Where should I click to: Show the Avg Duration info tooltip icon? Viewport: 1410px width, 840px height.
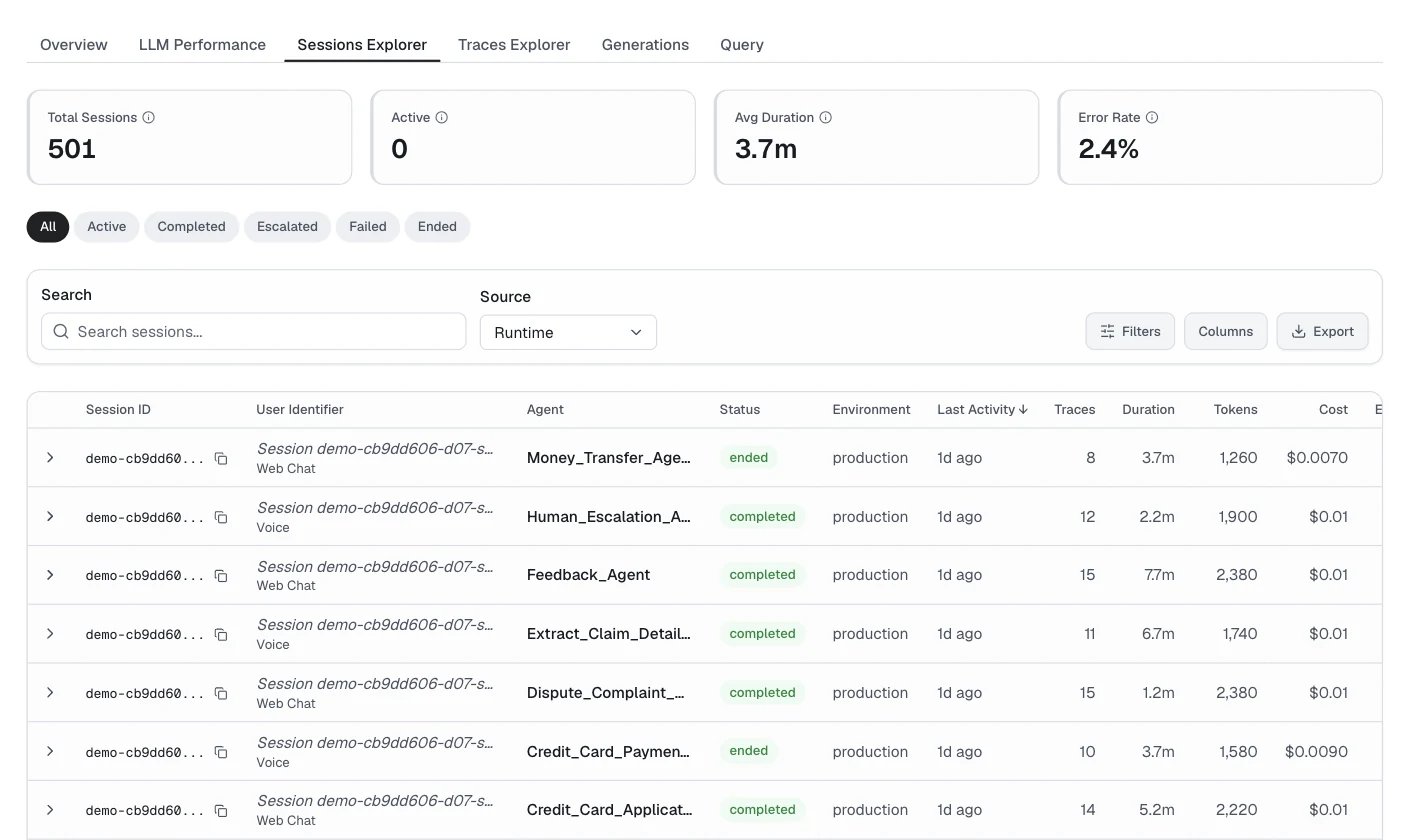pos(826,117)
